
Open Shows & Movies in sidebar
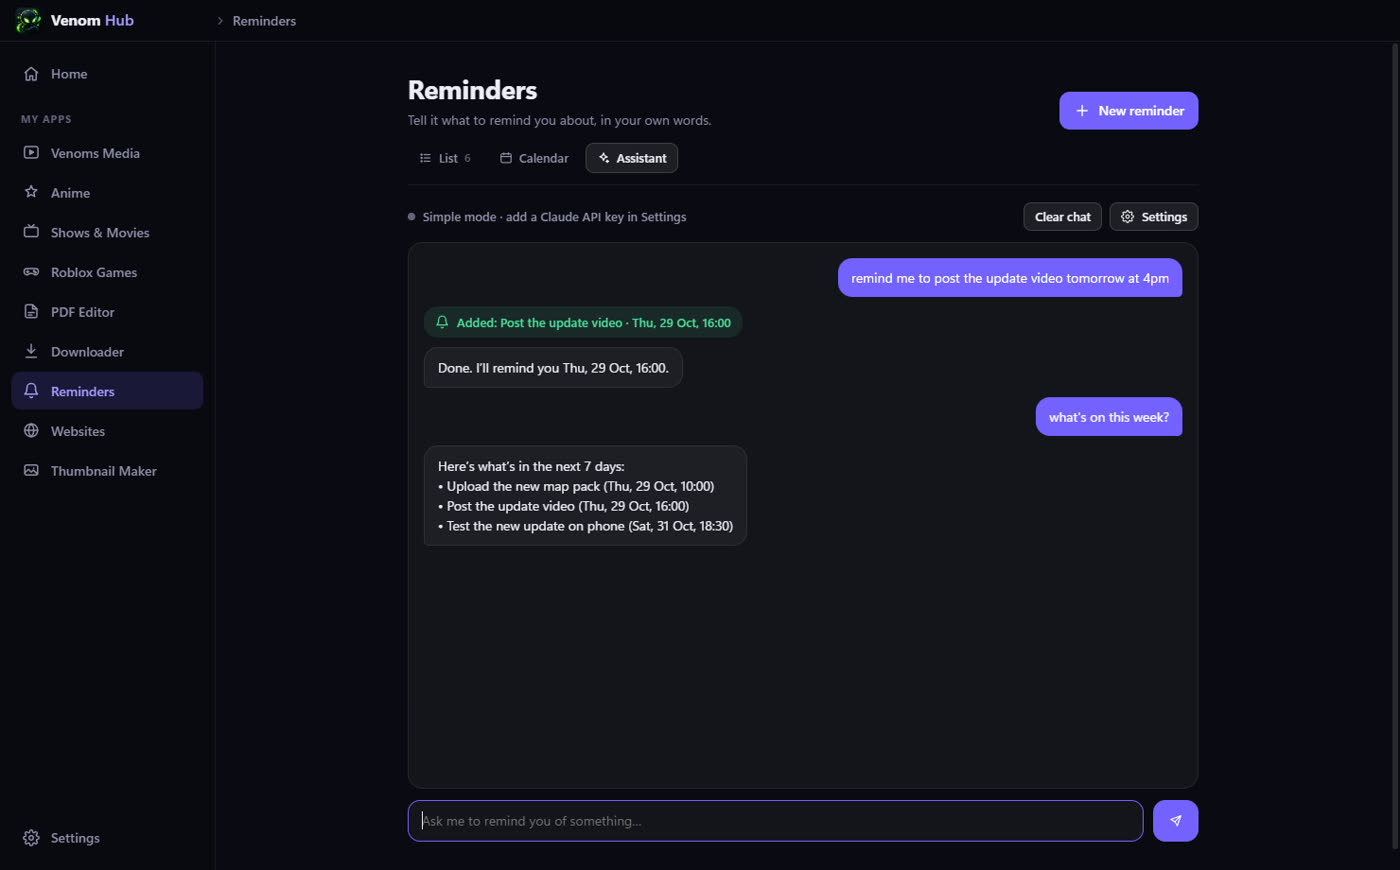click(107, 232)
